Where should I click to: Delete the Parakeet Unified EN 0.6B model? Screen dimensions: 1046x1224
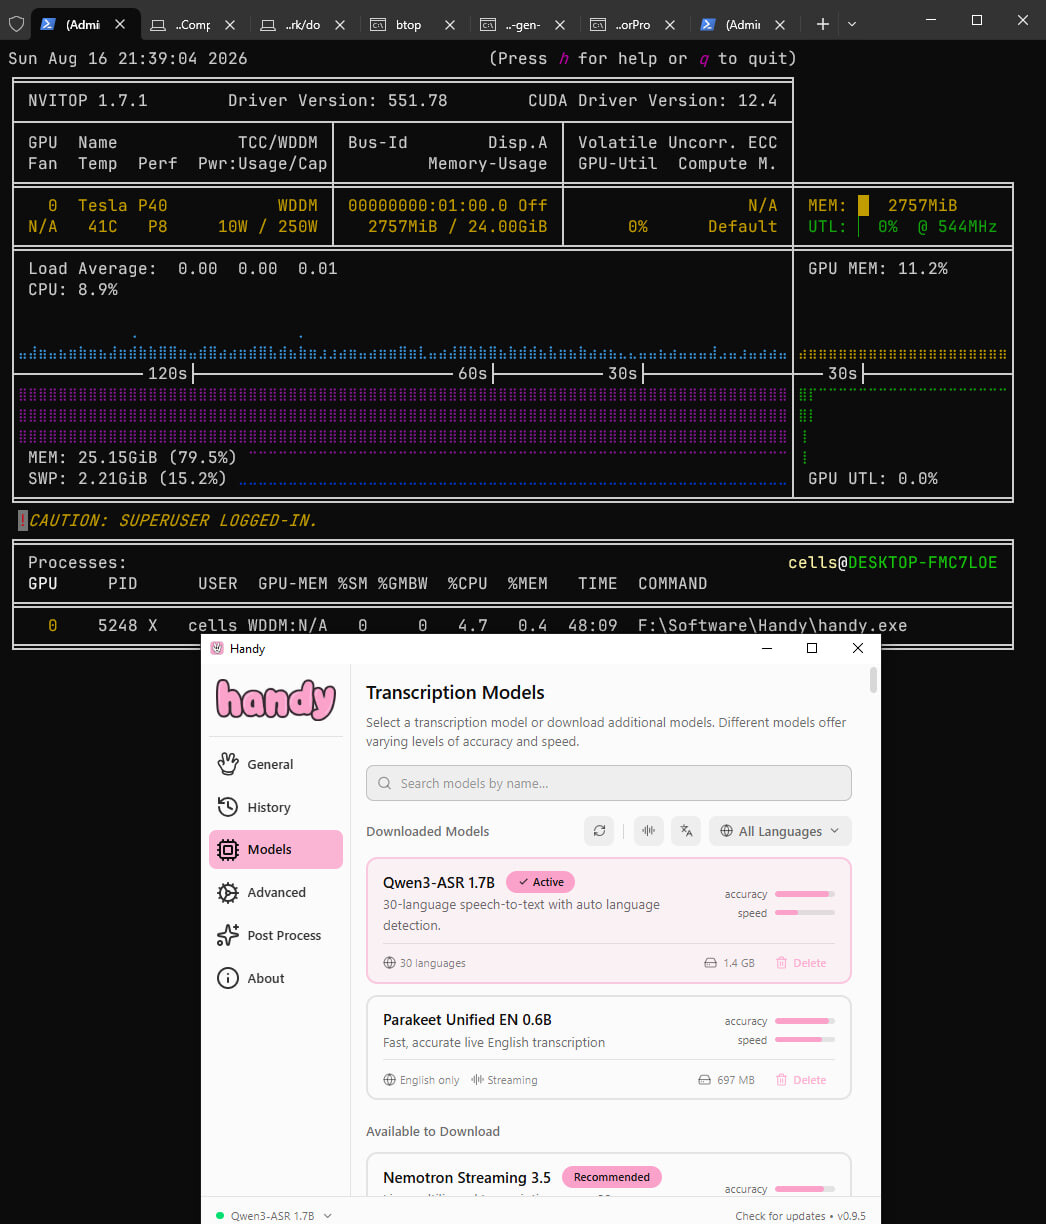pos(801,1080)
